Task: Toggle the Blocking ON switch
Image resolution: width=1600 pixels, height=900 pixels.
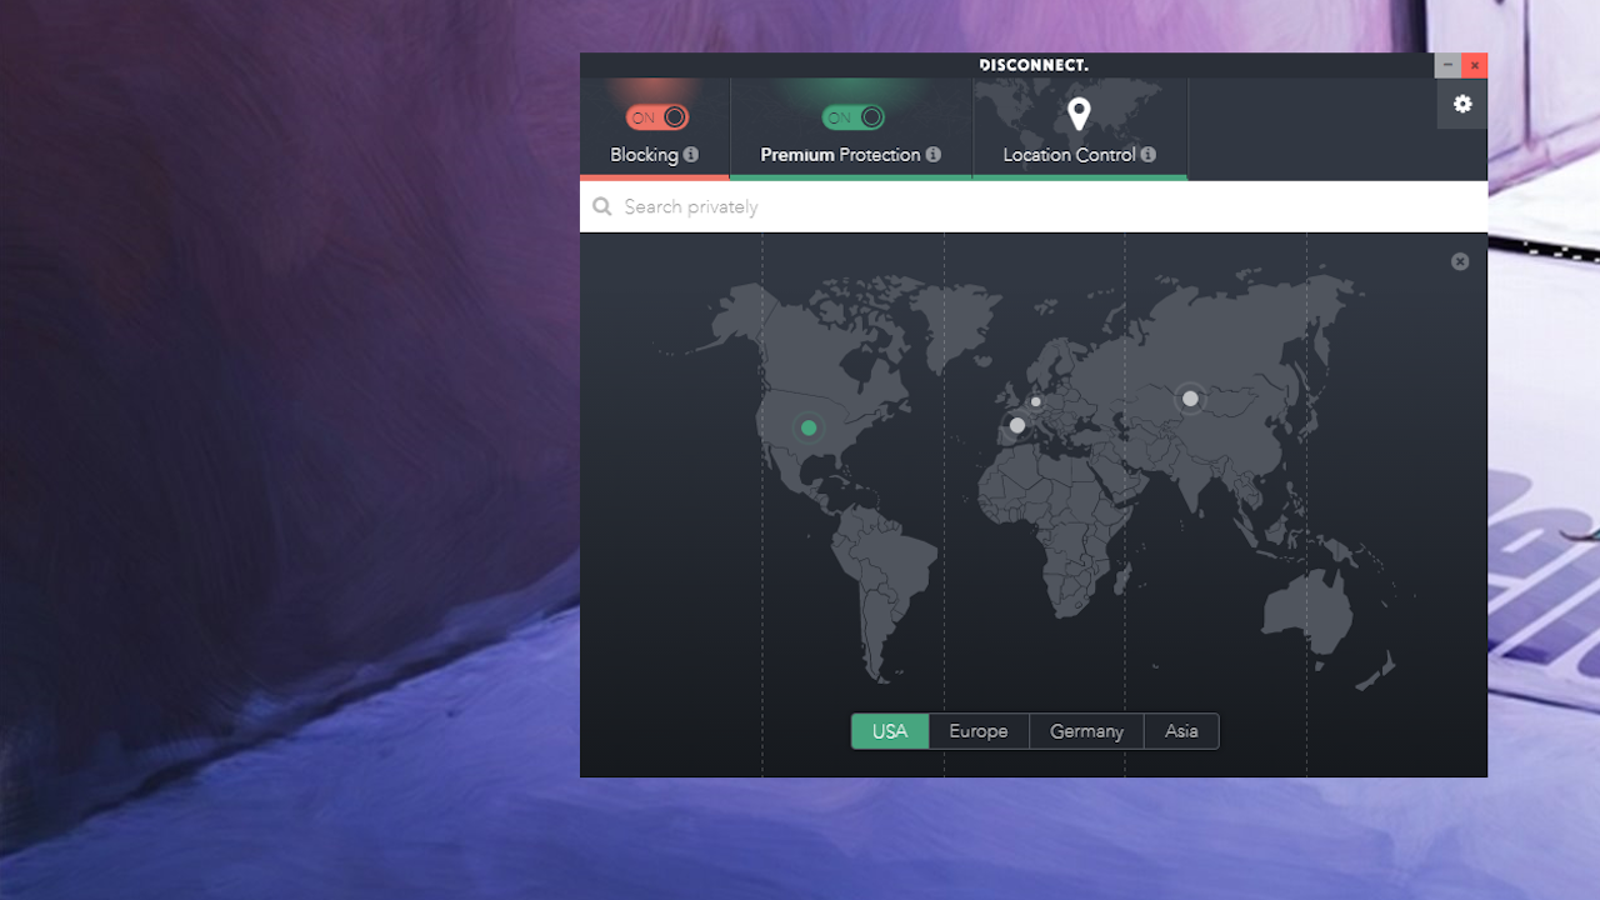Action: pyautogui.click(x=657, y=117)
